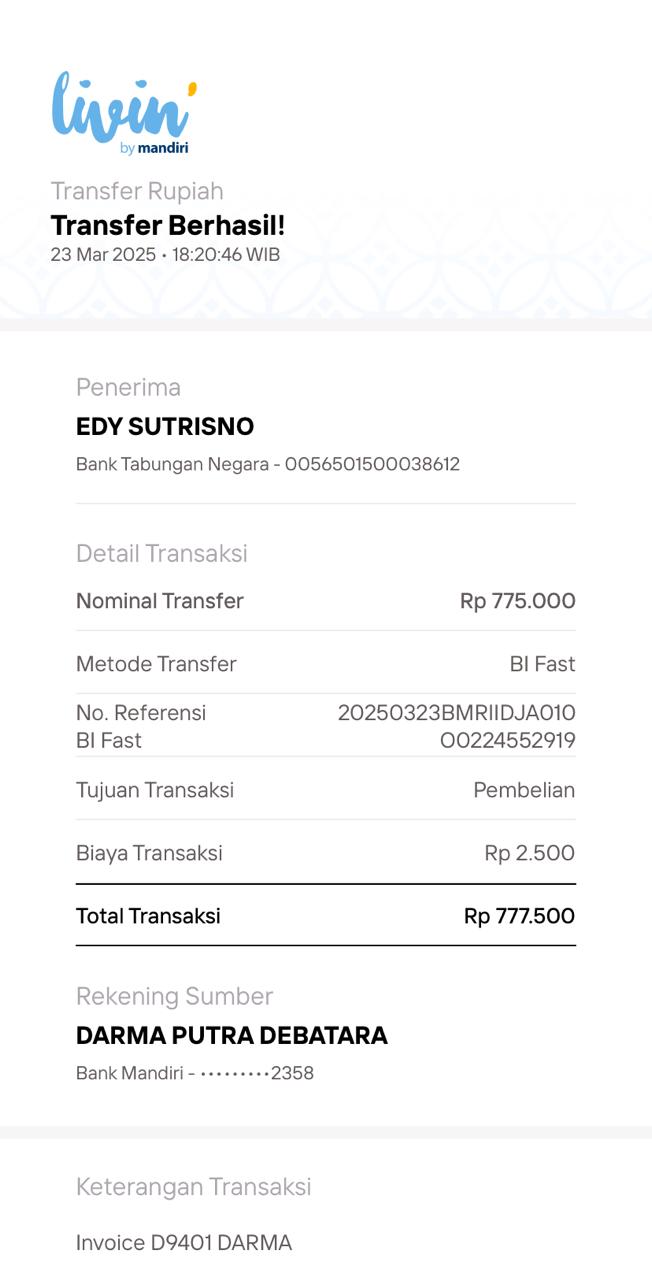This screenshot has width=652, height=1280.
Task: Select the masked Bank Mandiri account number
Action: coord(257,1073)
